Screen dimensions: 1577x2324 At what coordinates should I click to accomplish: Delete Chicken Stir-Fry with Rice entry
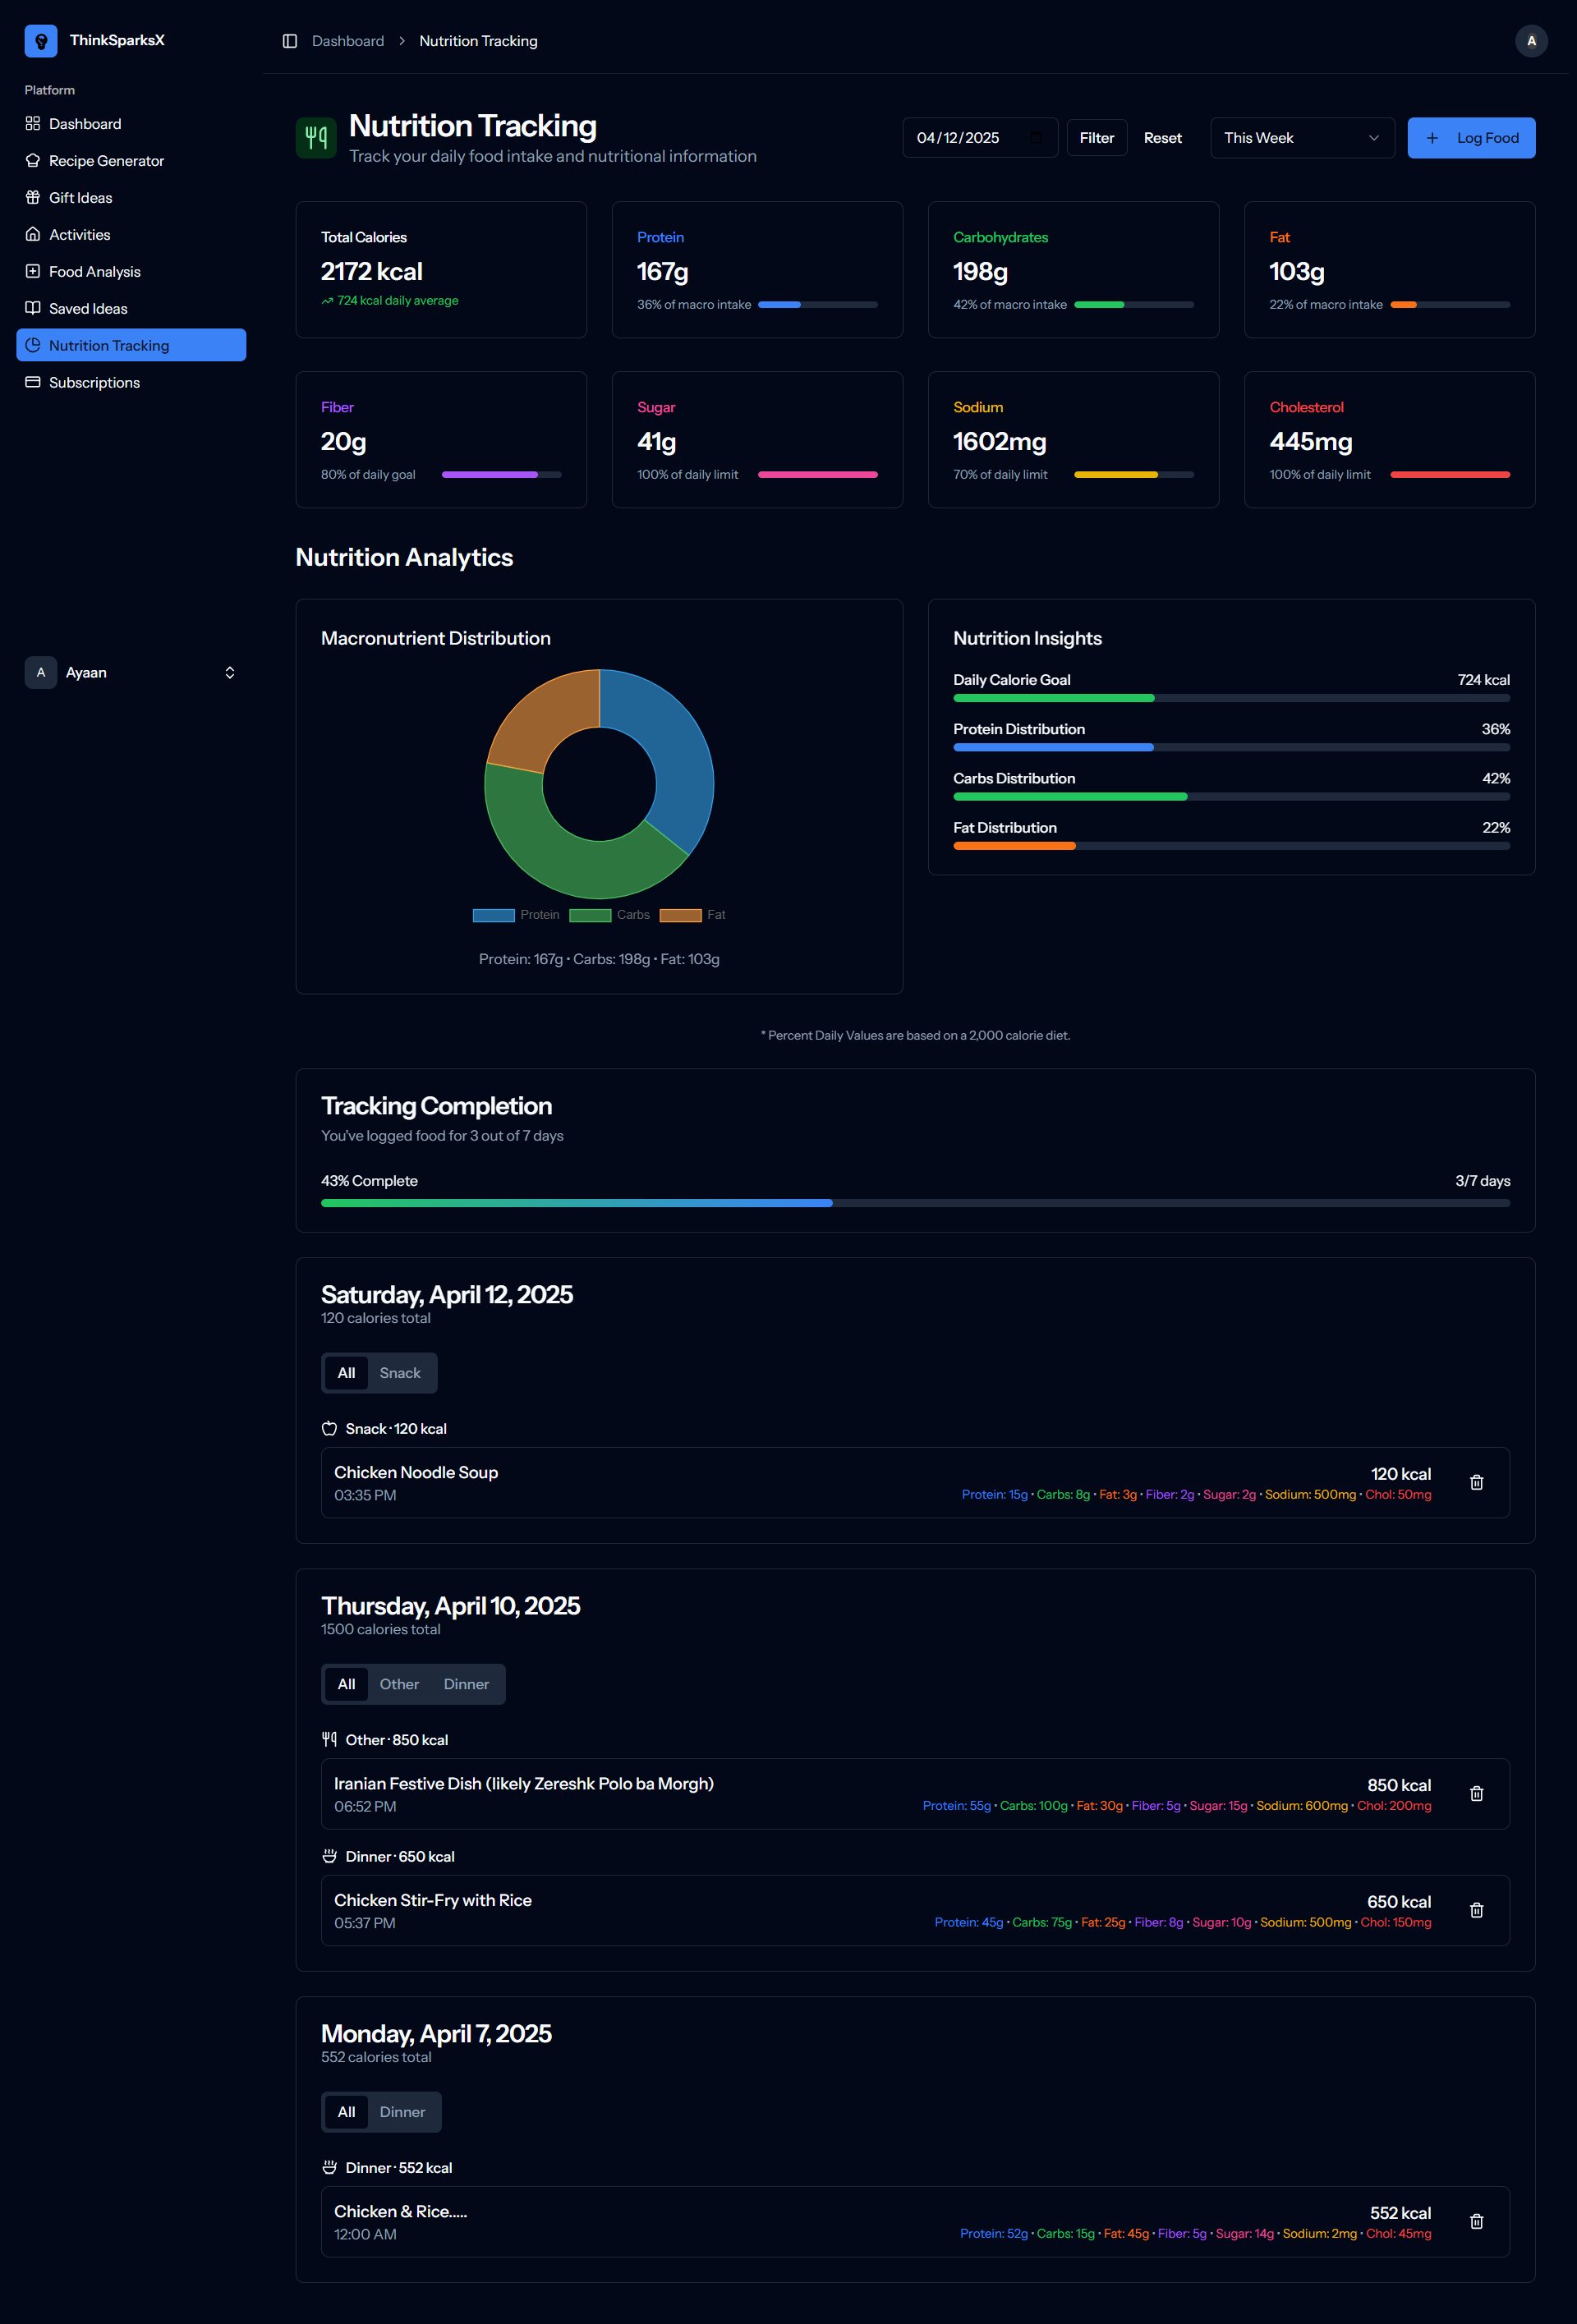click(1476, 1910)
